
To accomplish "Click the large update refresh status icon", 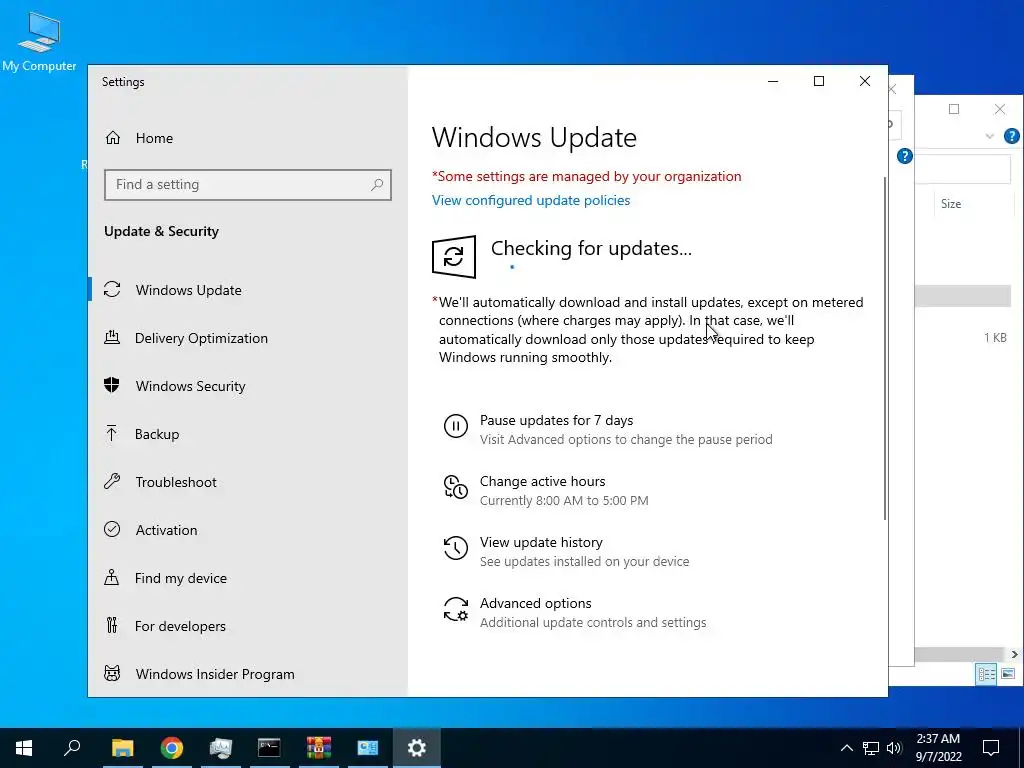I will point(454,257).
